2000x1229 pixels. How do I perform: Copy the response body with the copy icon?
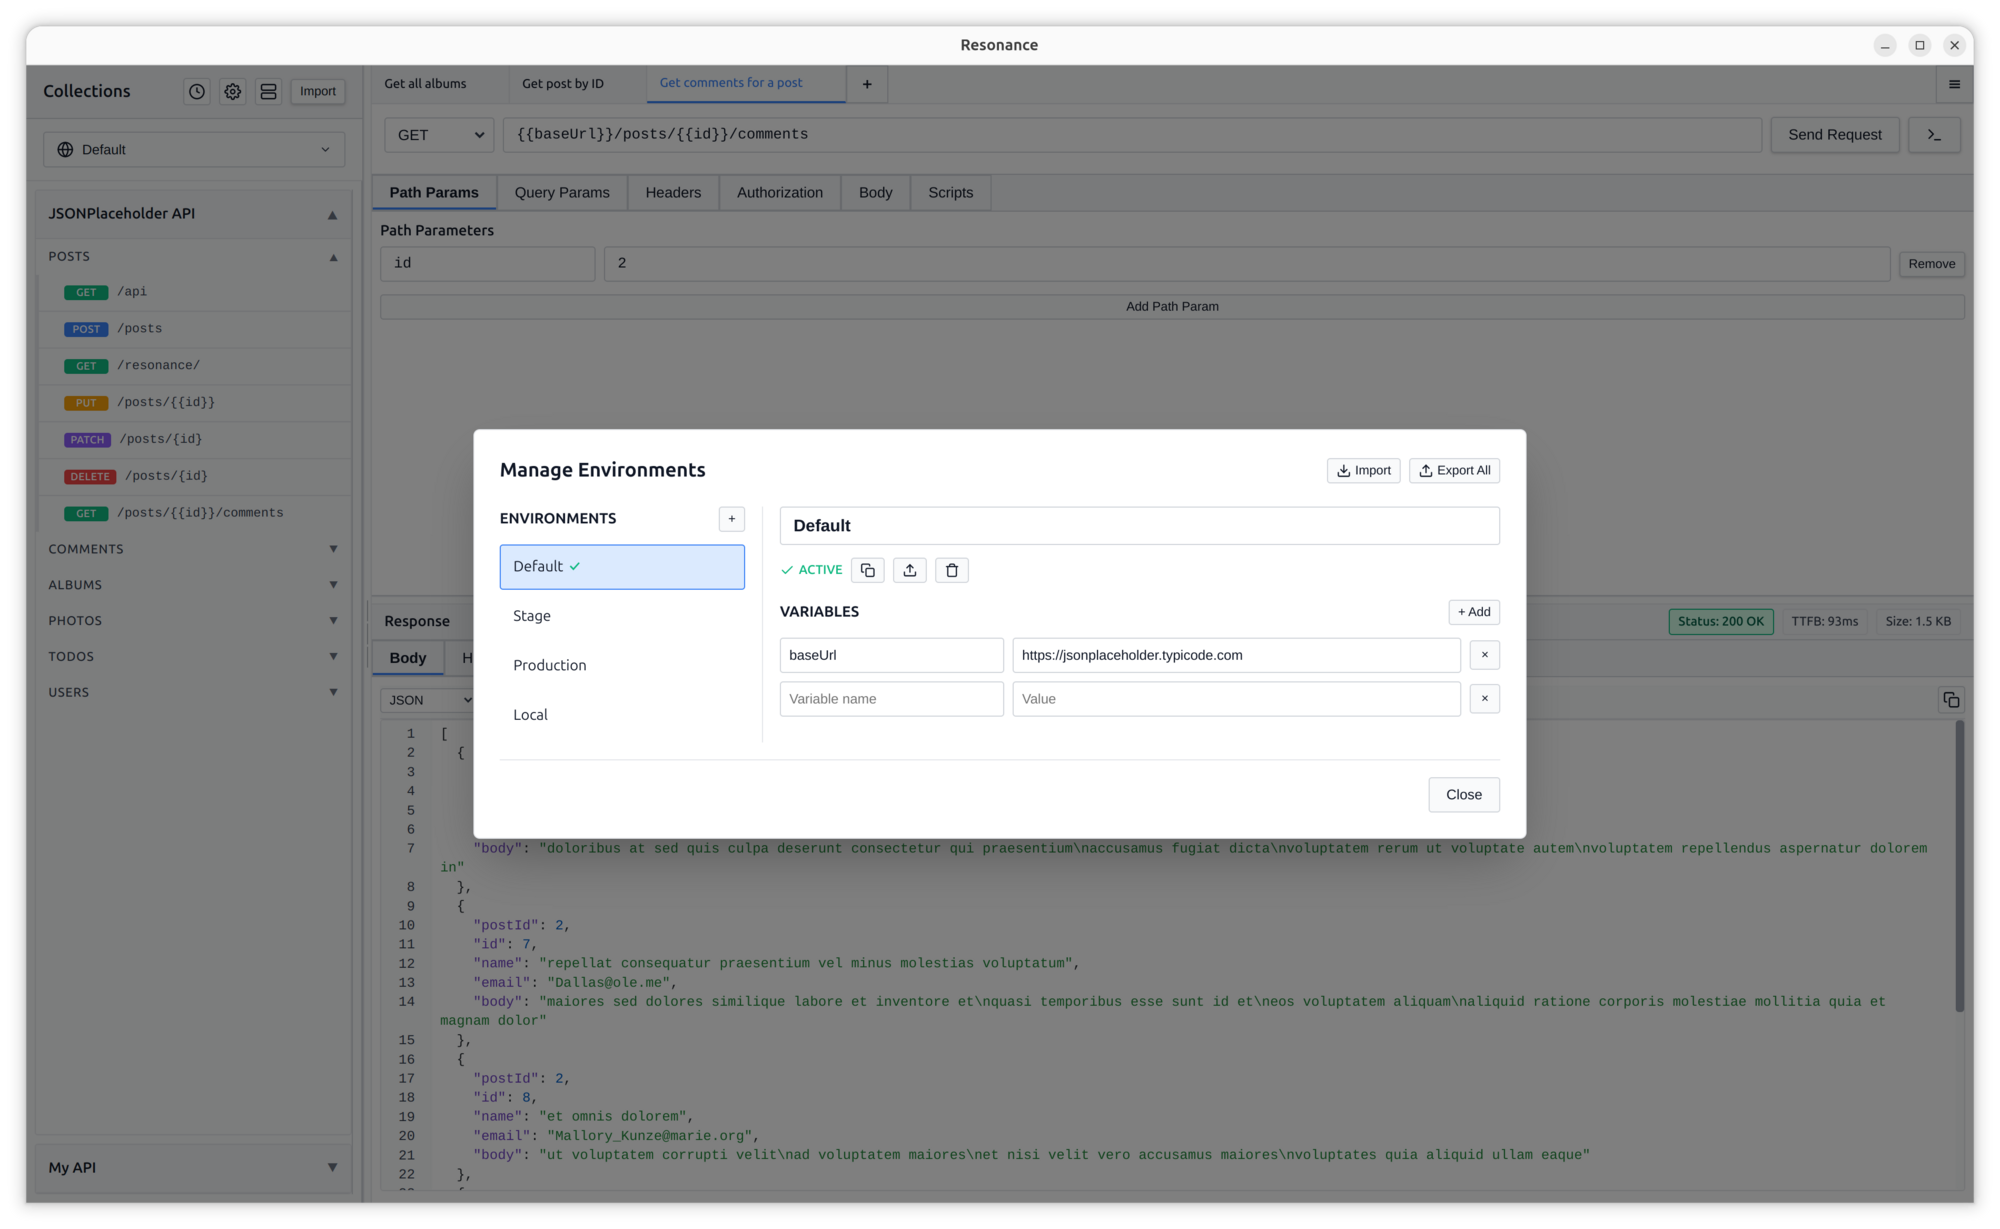click(x=1950, y=699)
